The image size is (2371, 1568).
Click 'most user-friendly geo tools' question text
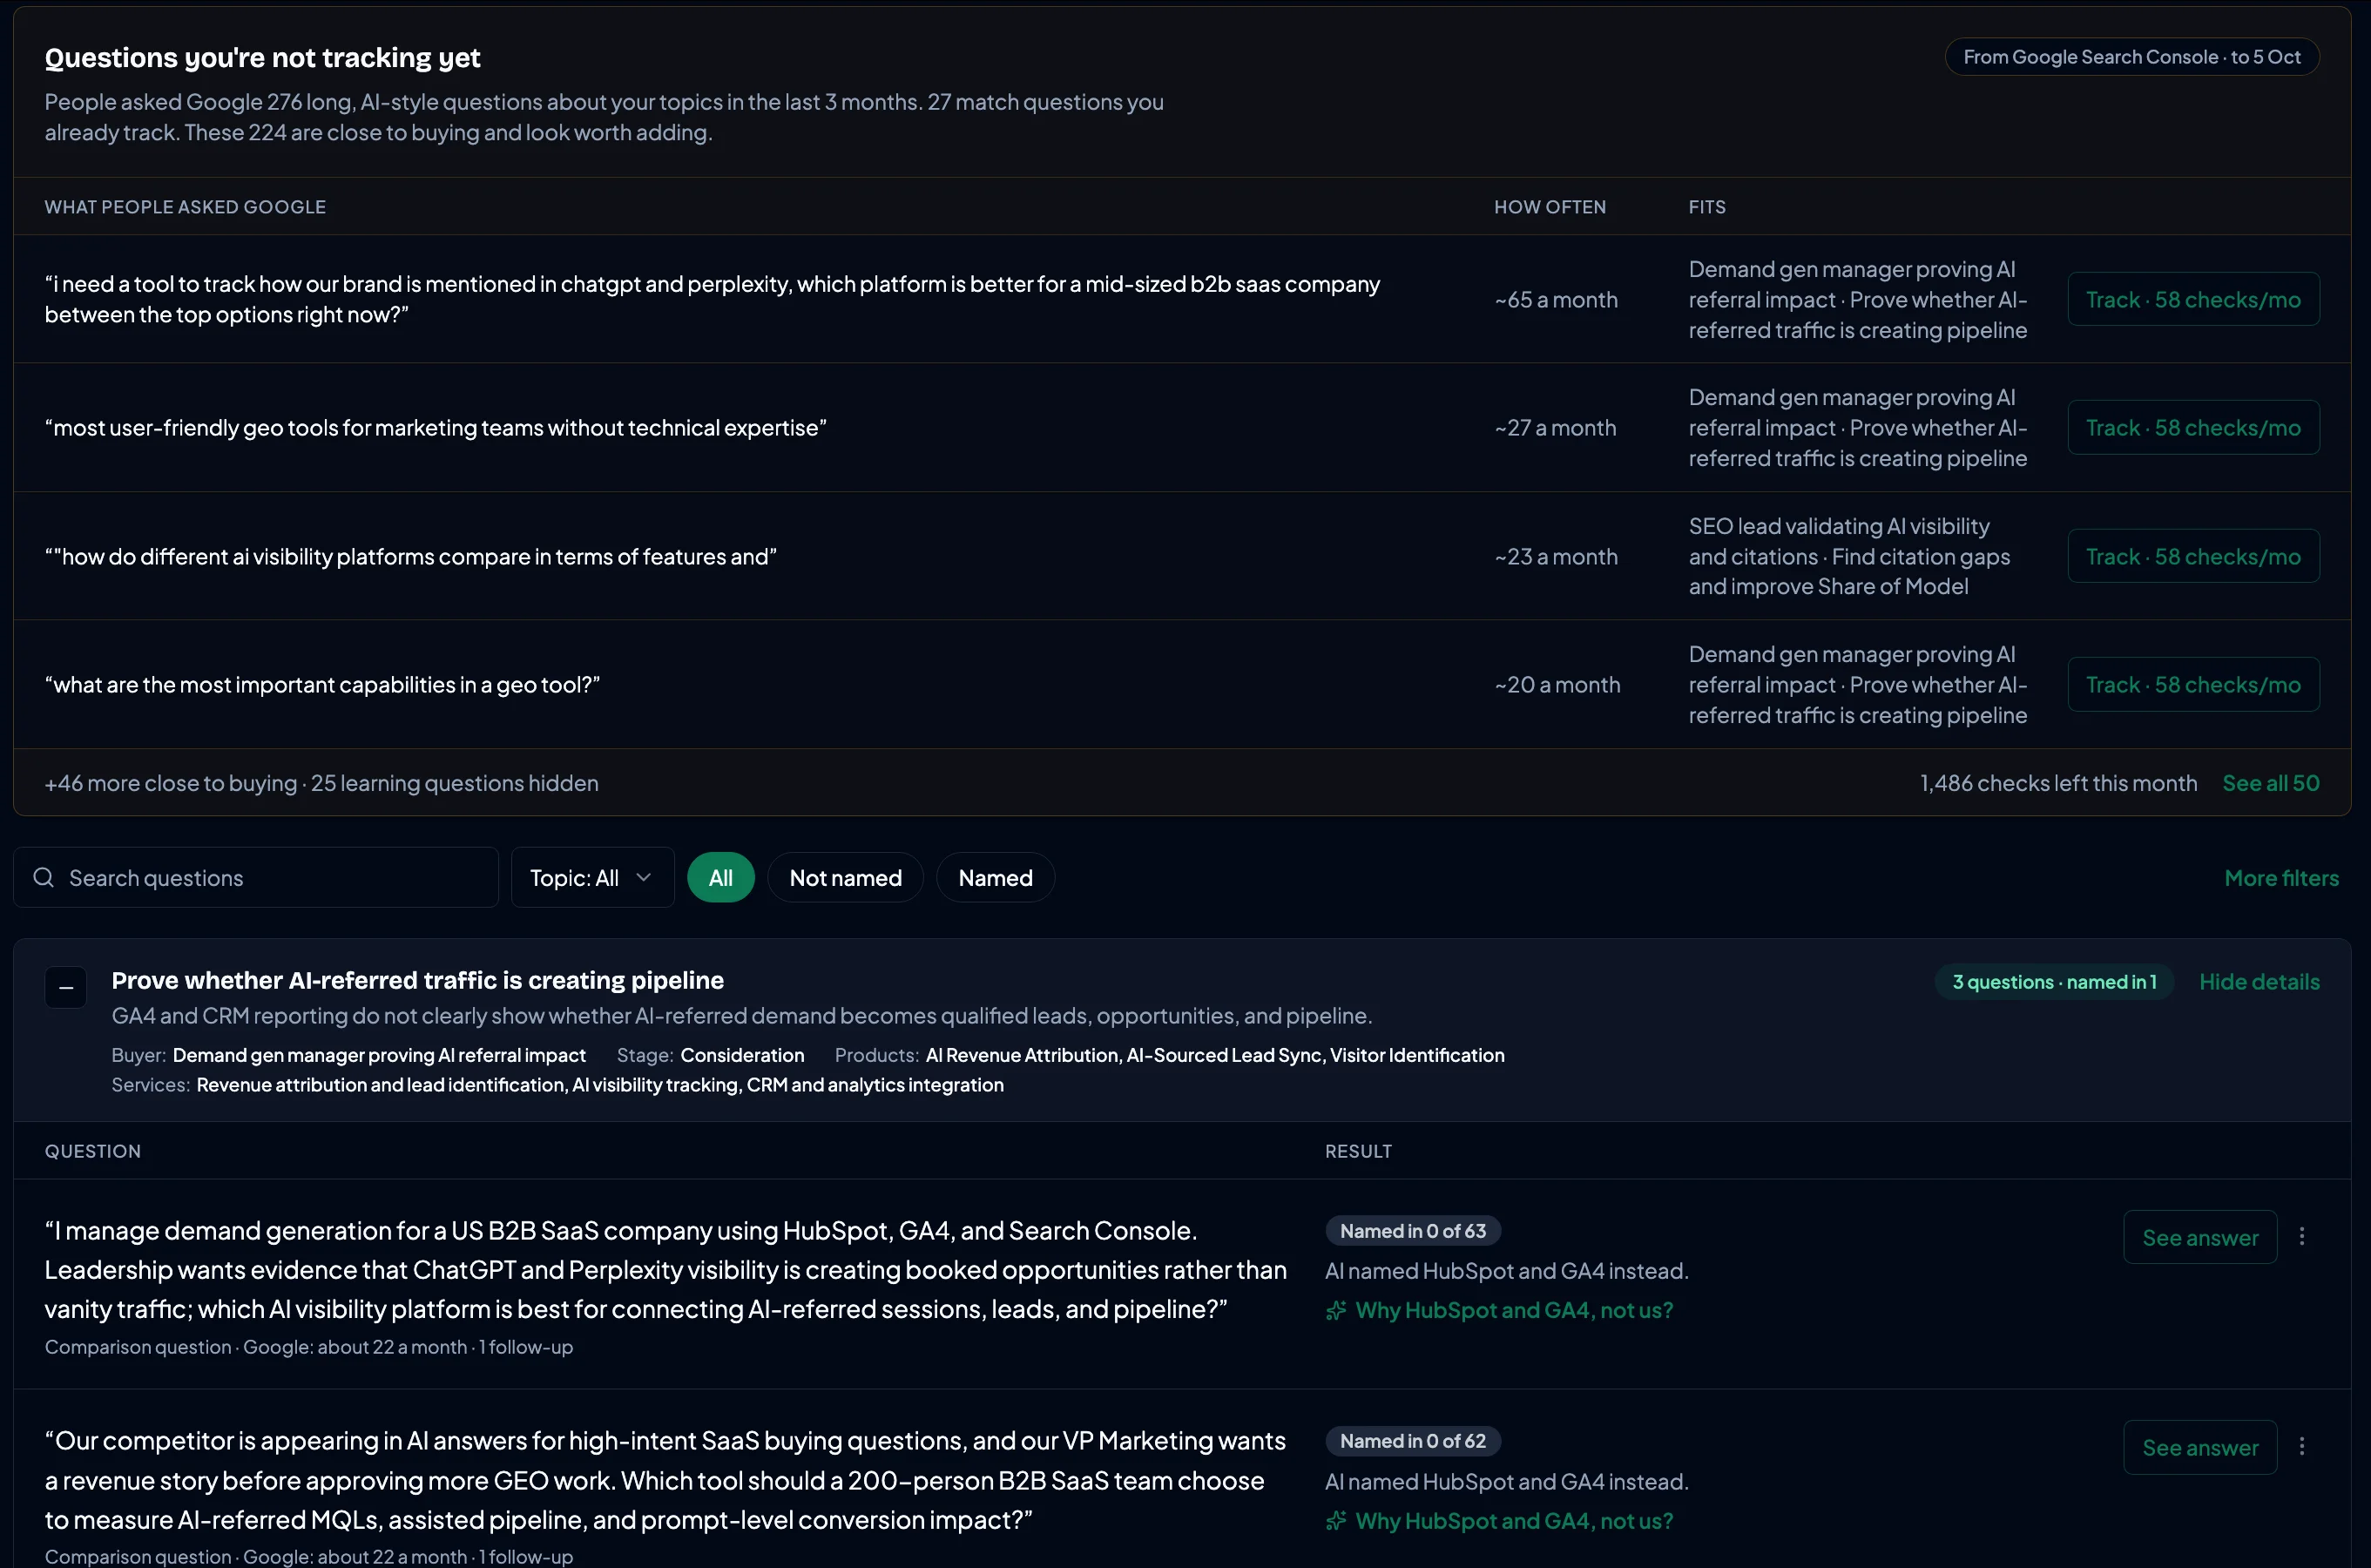pos(436,427)
